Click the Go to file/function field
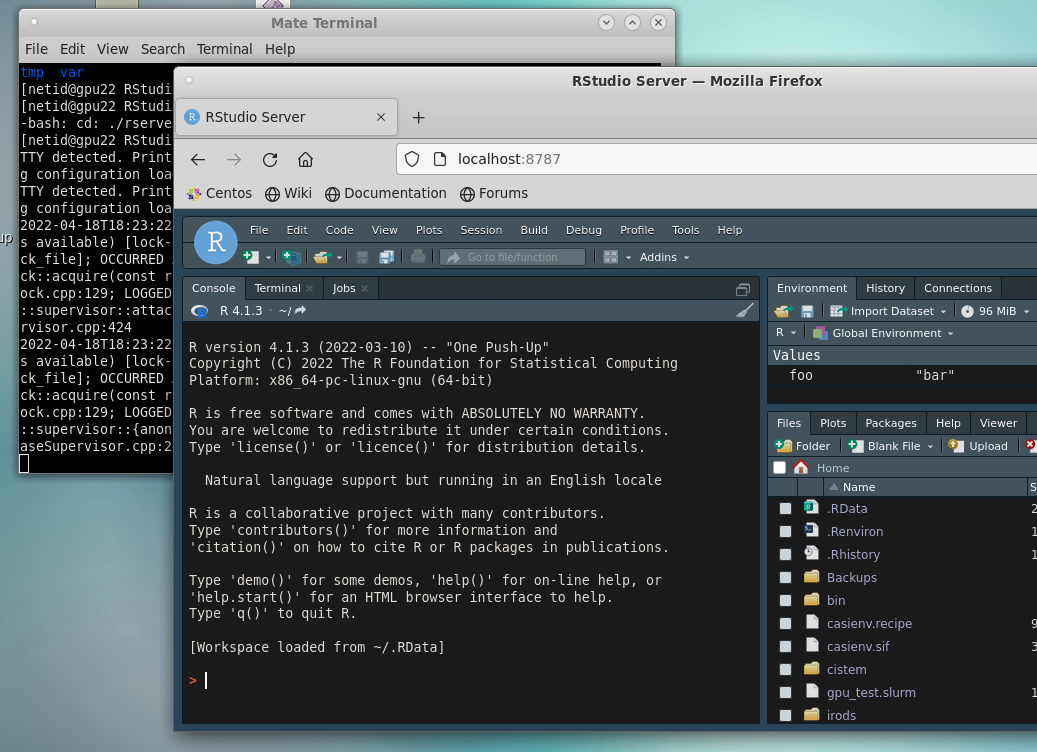This screenshot has width=1037, height=752. 513,257
